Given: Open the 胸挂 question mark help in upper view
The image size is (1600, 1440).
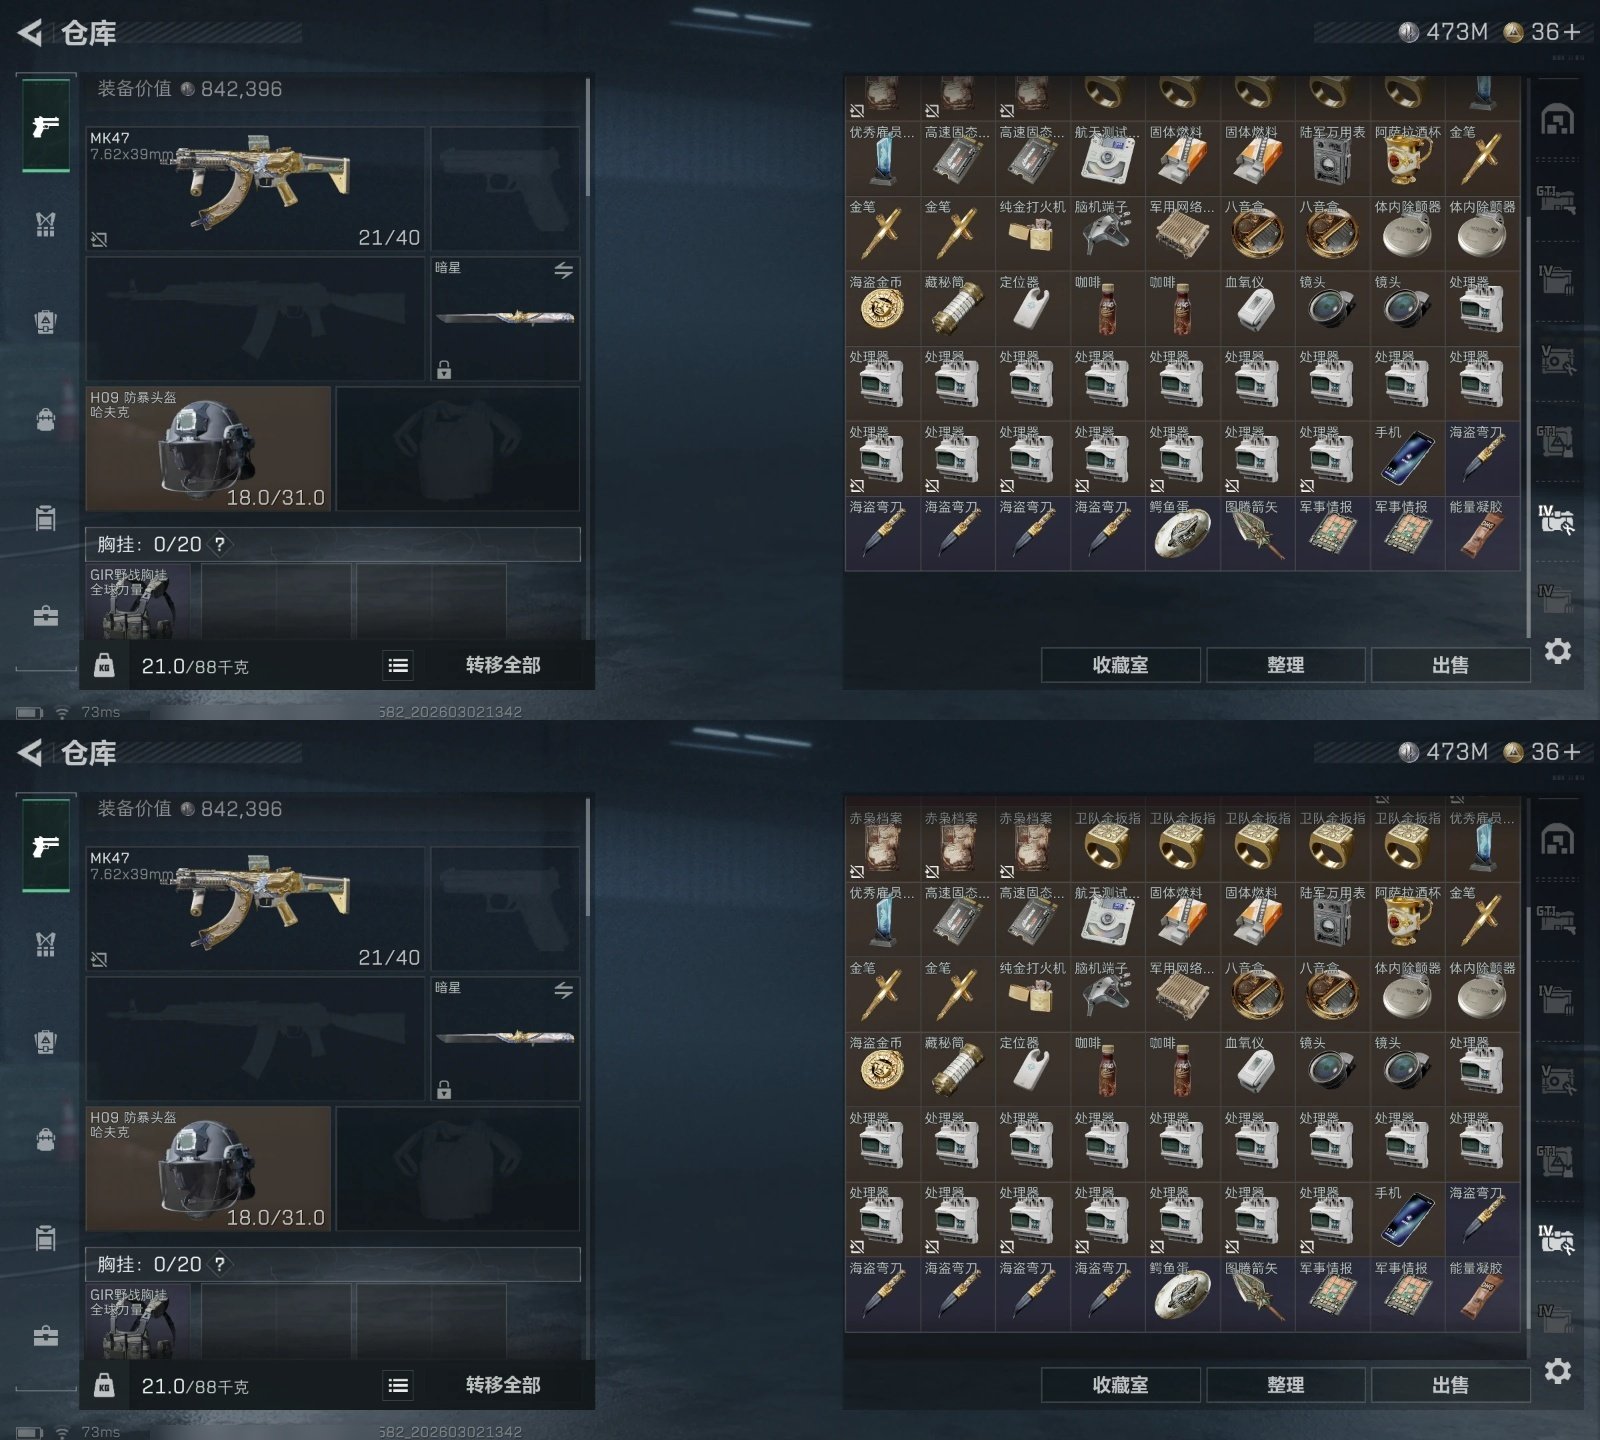Looking at the screenshot, I should click(x=219, y=544).
